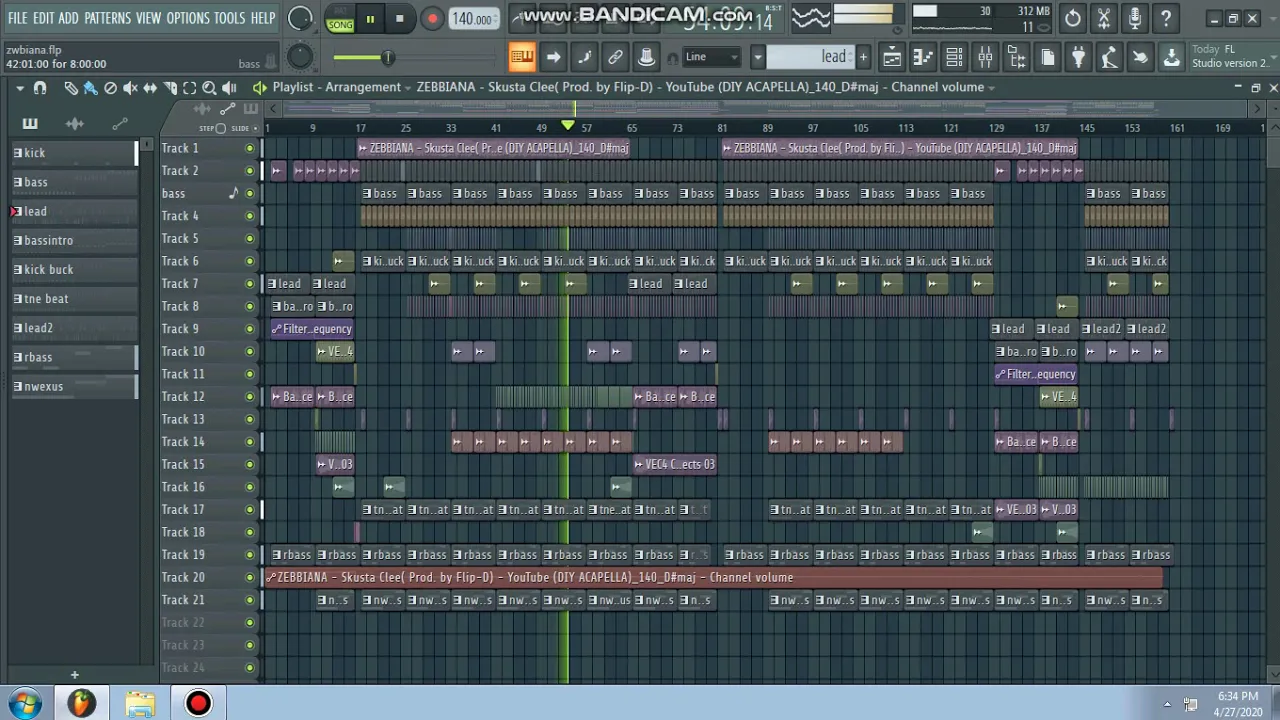Select the bassintro pattern in picker

click(x=74, y=240)
